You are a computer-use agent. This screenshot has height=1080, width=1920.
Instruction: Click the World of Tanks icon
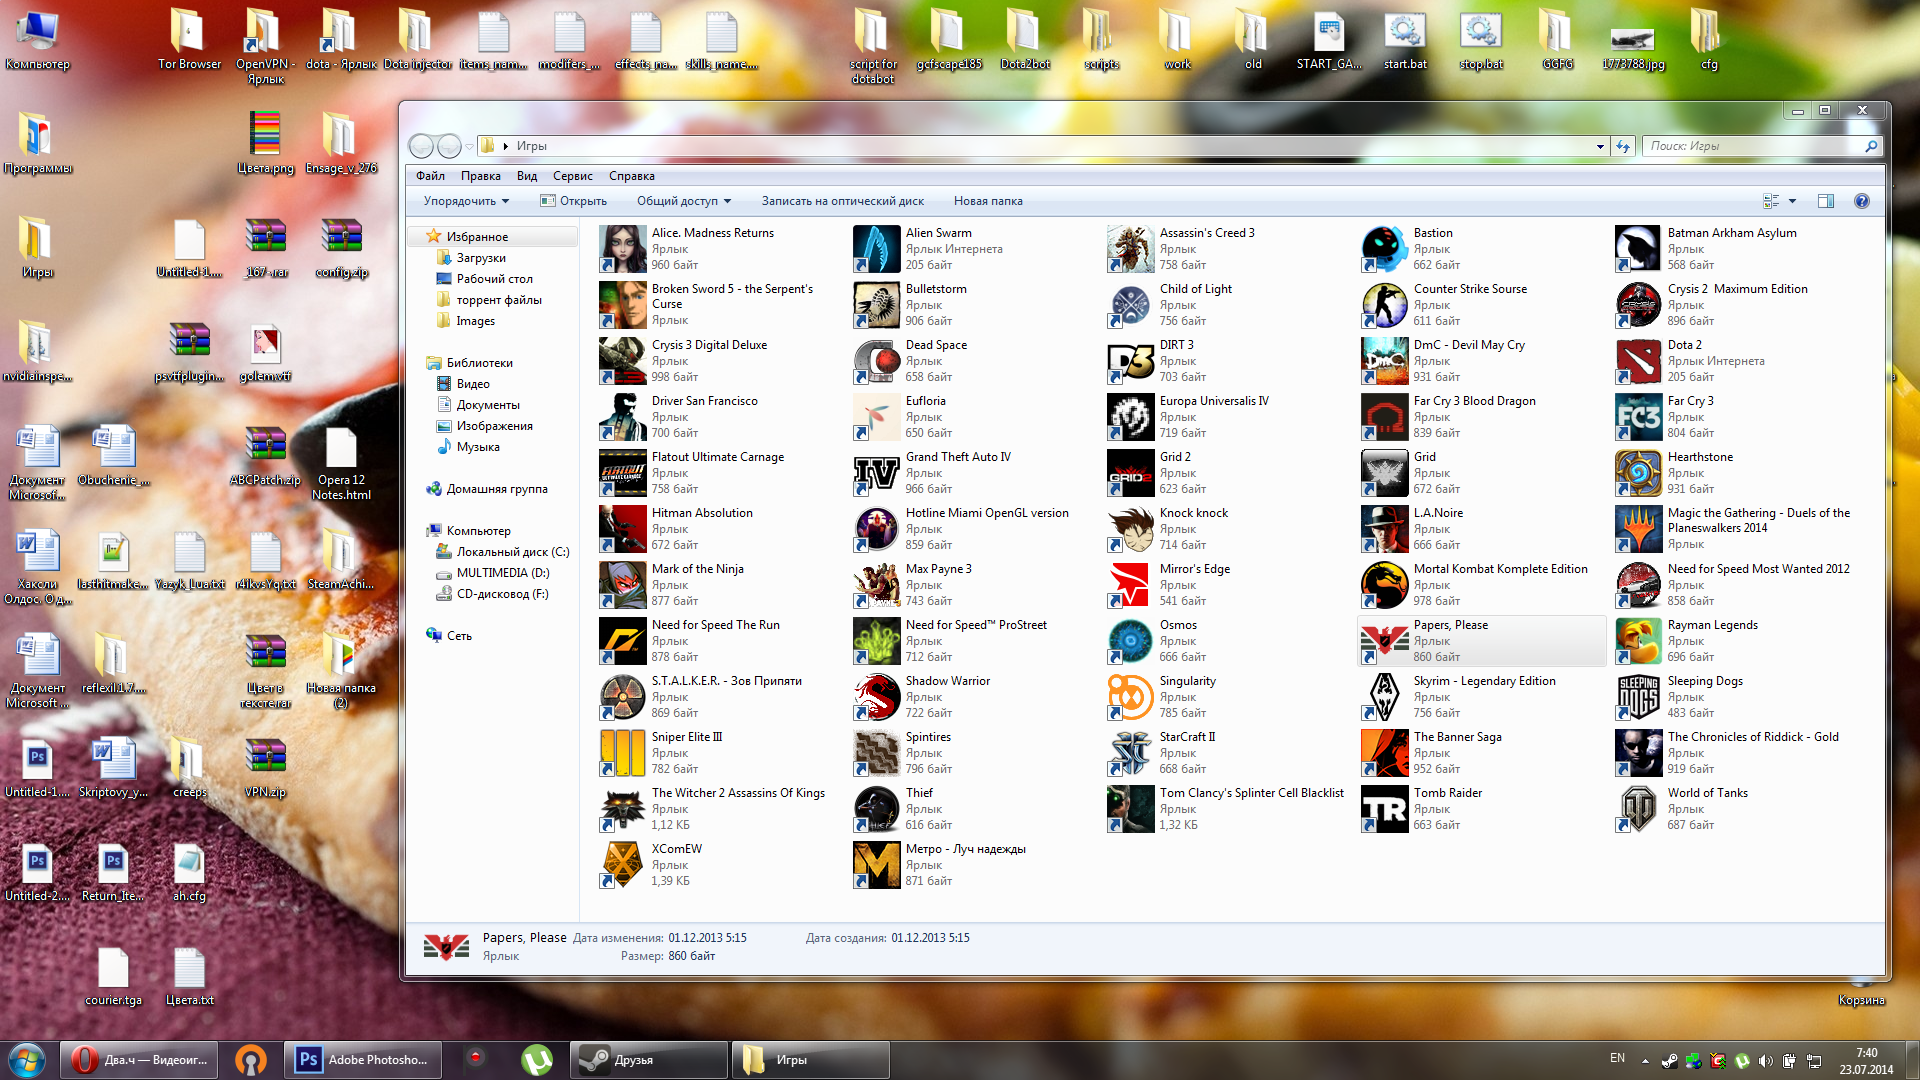click(x=1638, y=809)
